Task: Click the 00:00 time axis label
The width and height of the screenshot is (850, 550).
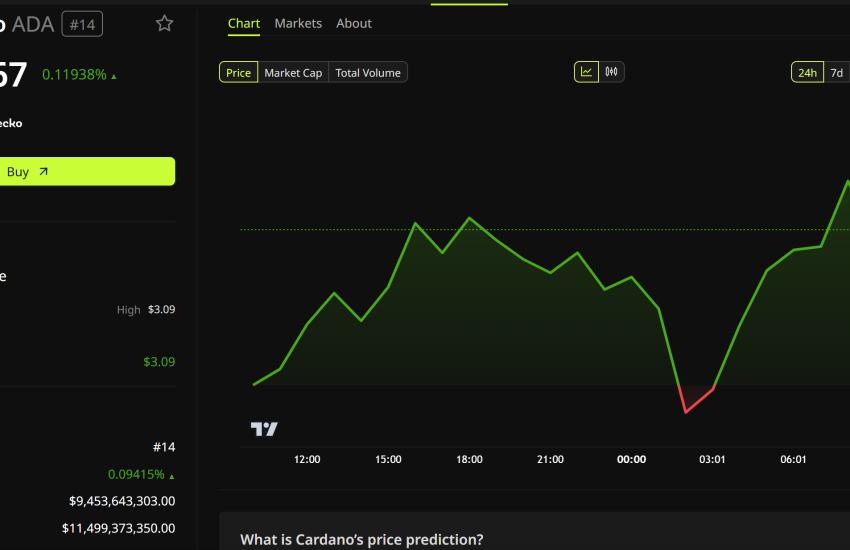Action: [x=632, y=460]
